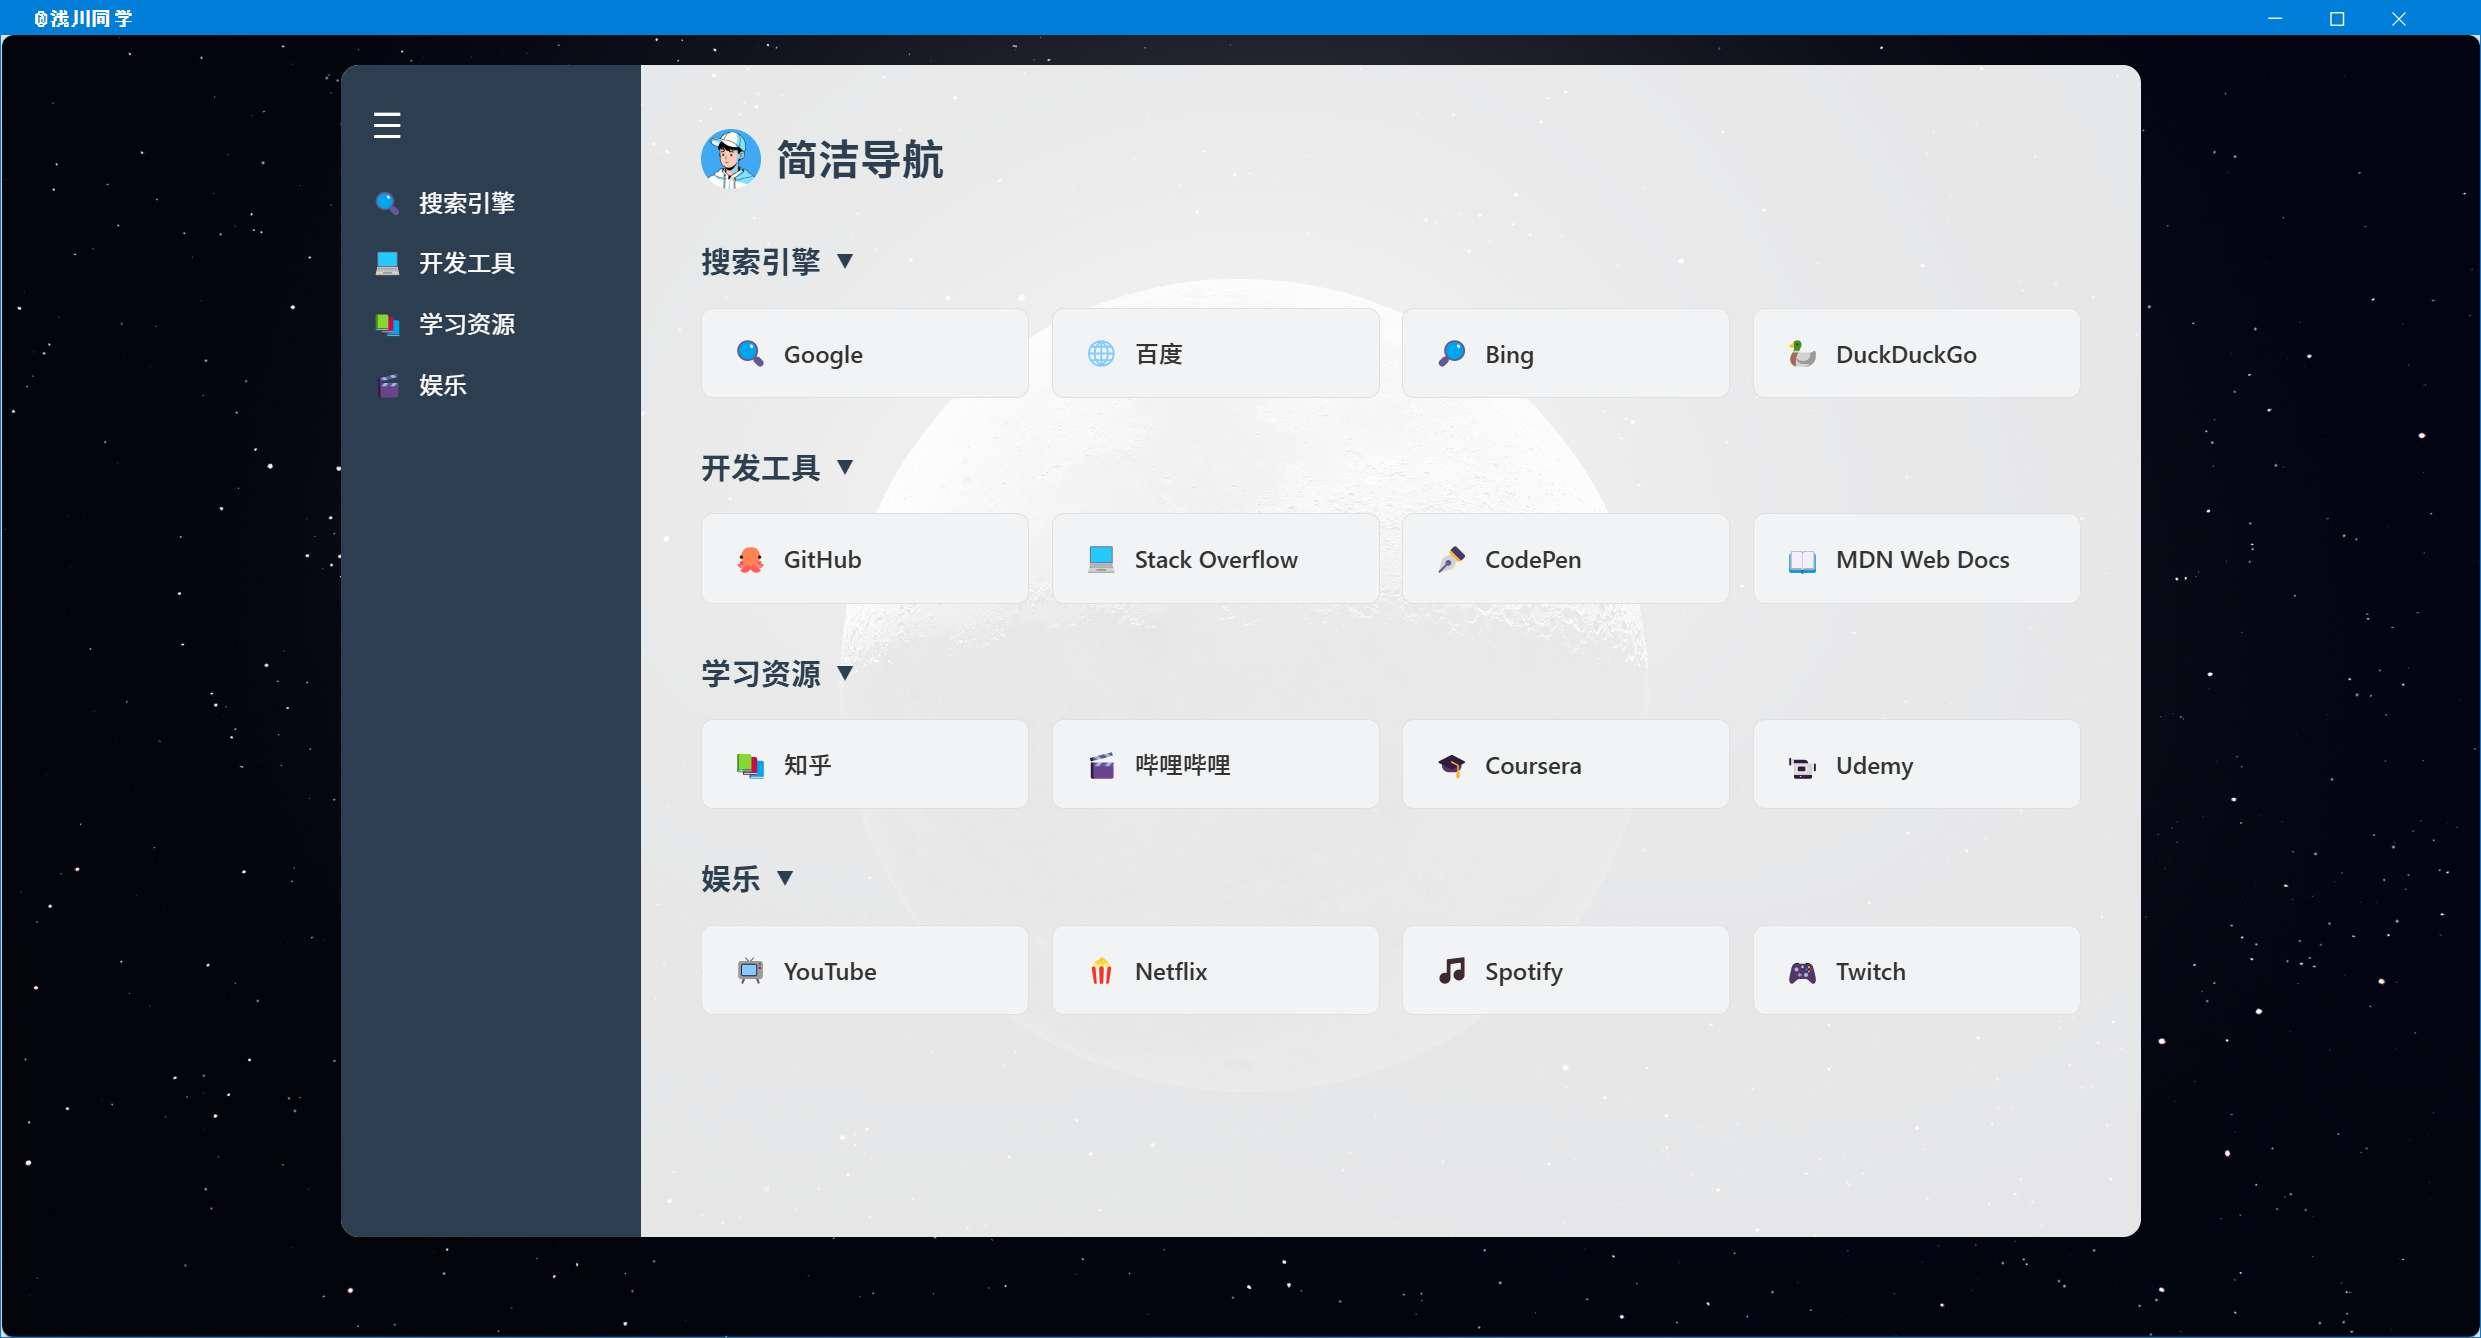Image resolution: width=2481 pixels, height=1338 pixels.
Task: Click the magnifier icon beside sidebar 搜索引擎
Action: point(387,203)
